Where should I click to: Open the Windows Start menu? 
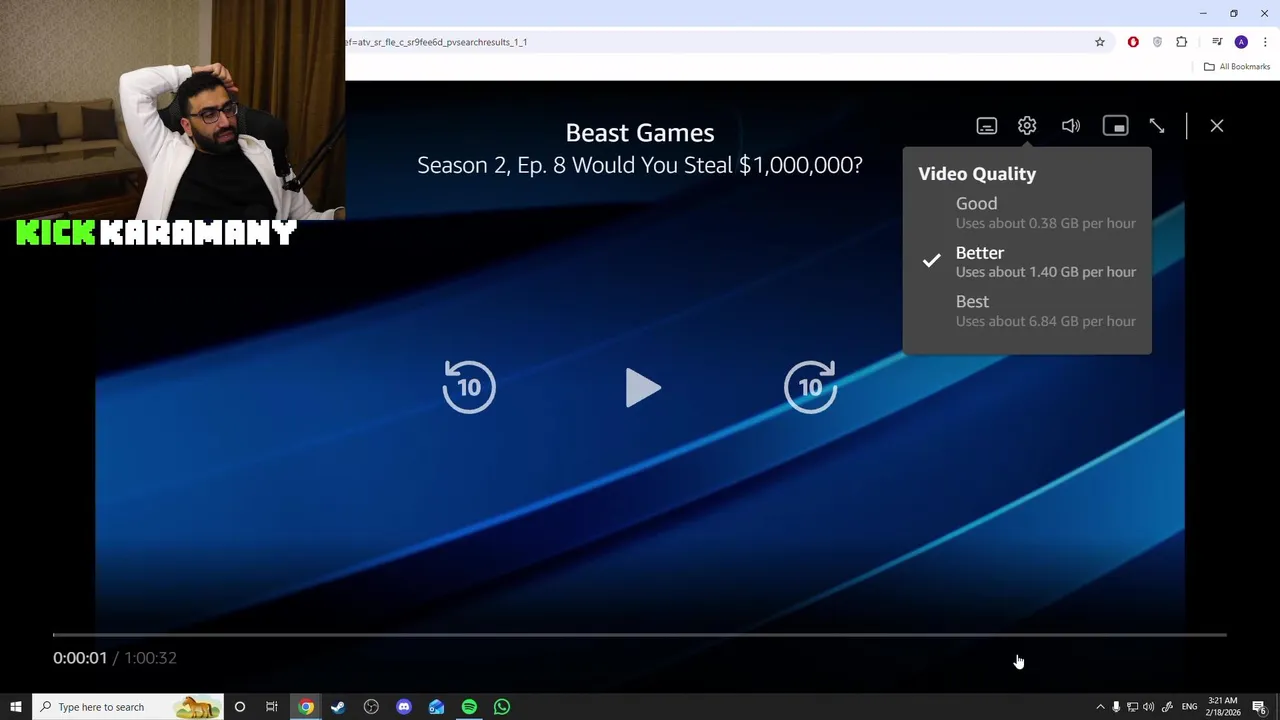pos(16,707)
